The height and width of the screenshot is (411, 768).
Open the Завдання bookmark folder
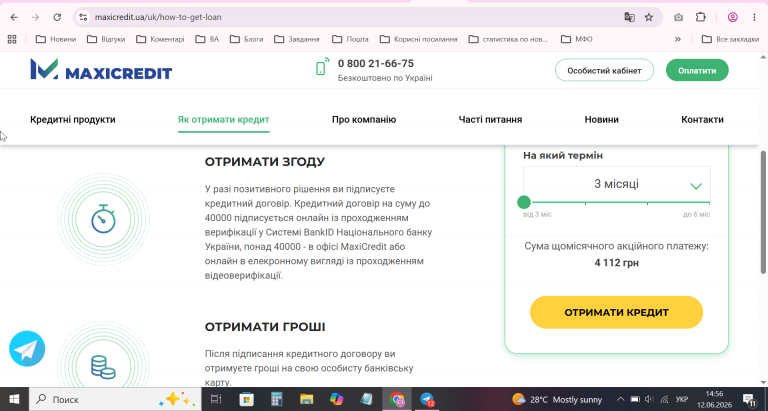click(297, 39)
